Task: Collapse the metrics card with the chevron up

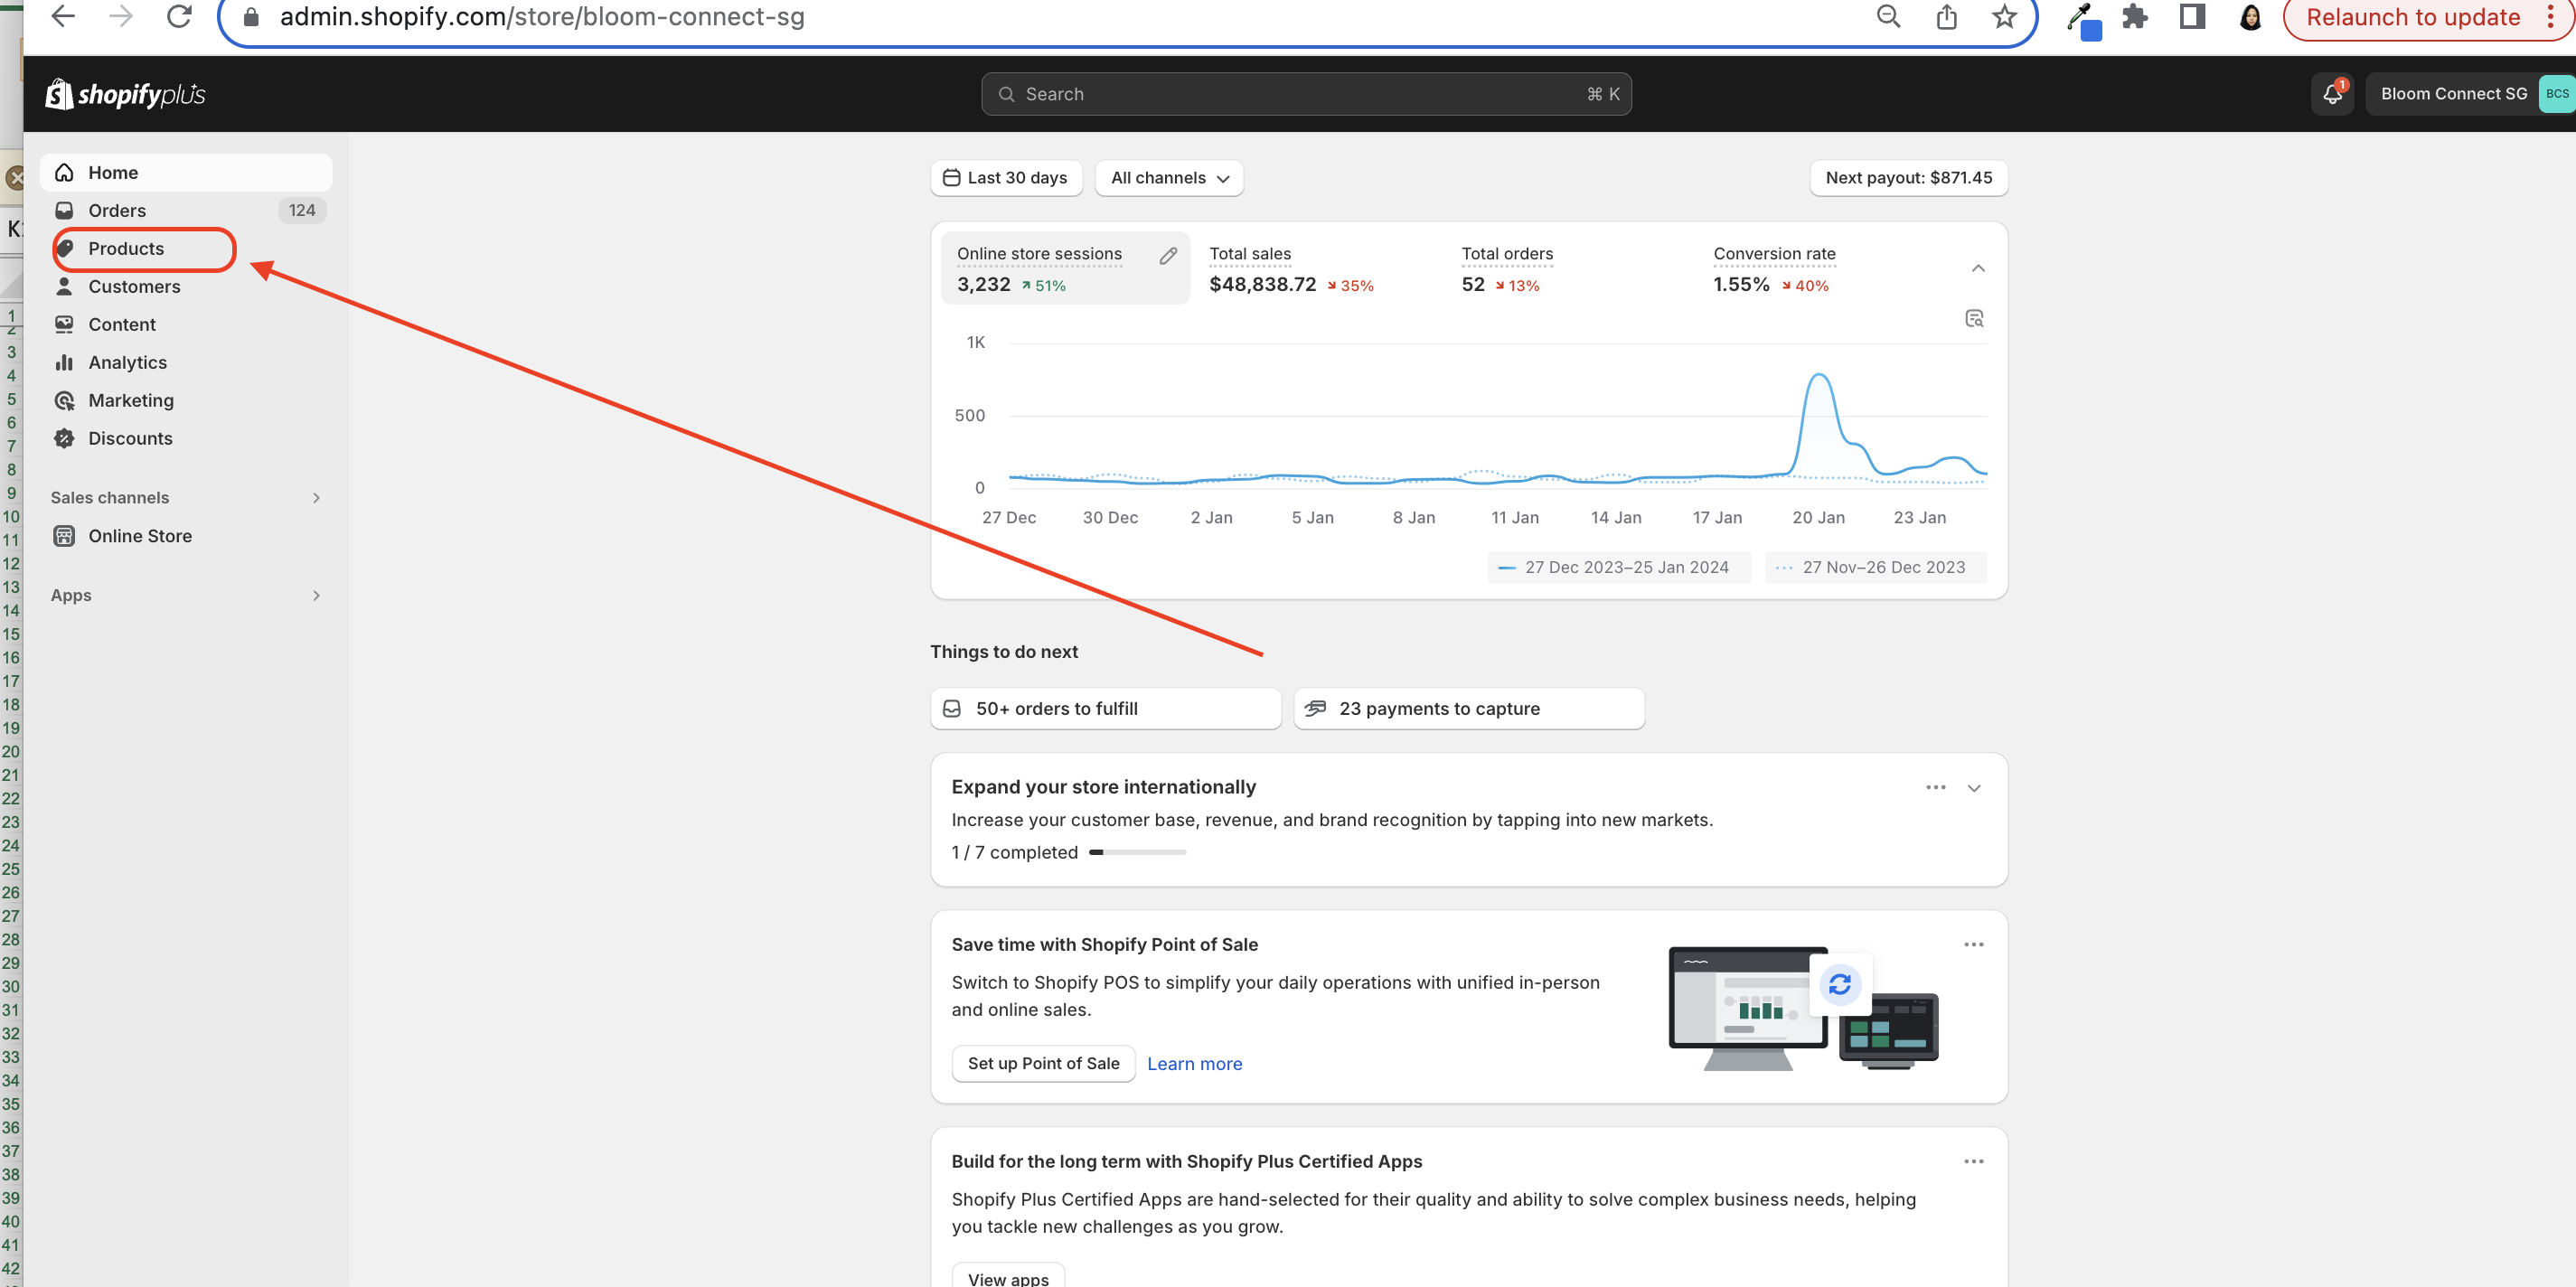Action: click(1977, 268)
